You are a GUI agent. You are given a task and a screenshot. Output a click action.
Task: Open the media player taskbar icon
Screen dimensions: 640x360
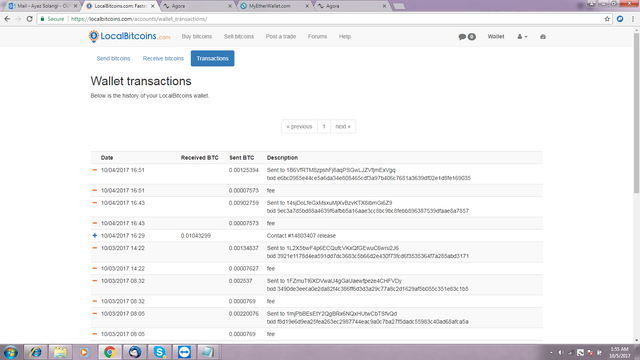pos(84,352)
